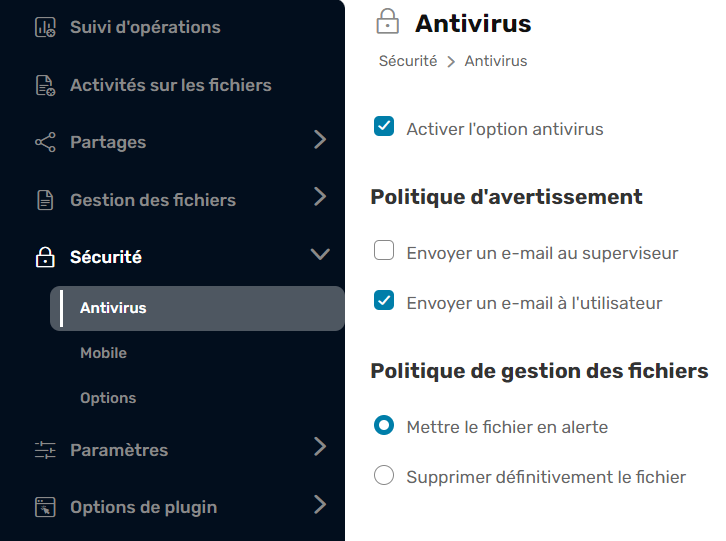This screenshot has width=726, height=541.
Task: Click the padlock icon beside Antivirus title
Action: pyautogui.click(x=386, y=22)
